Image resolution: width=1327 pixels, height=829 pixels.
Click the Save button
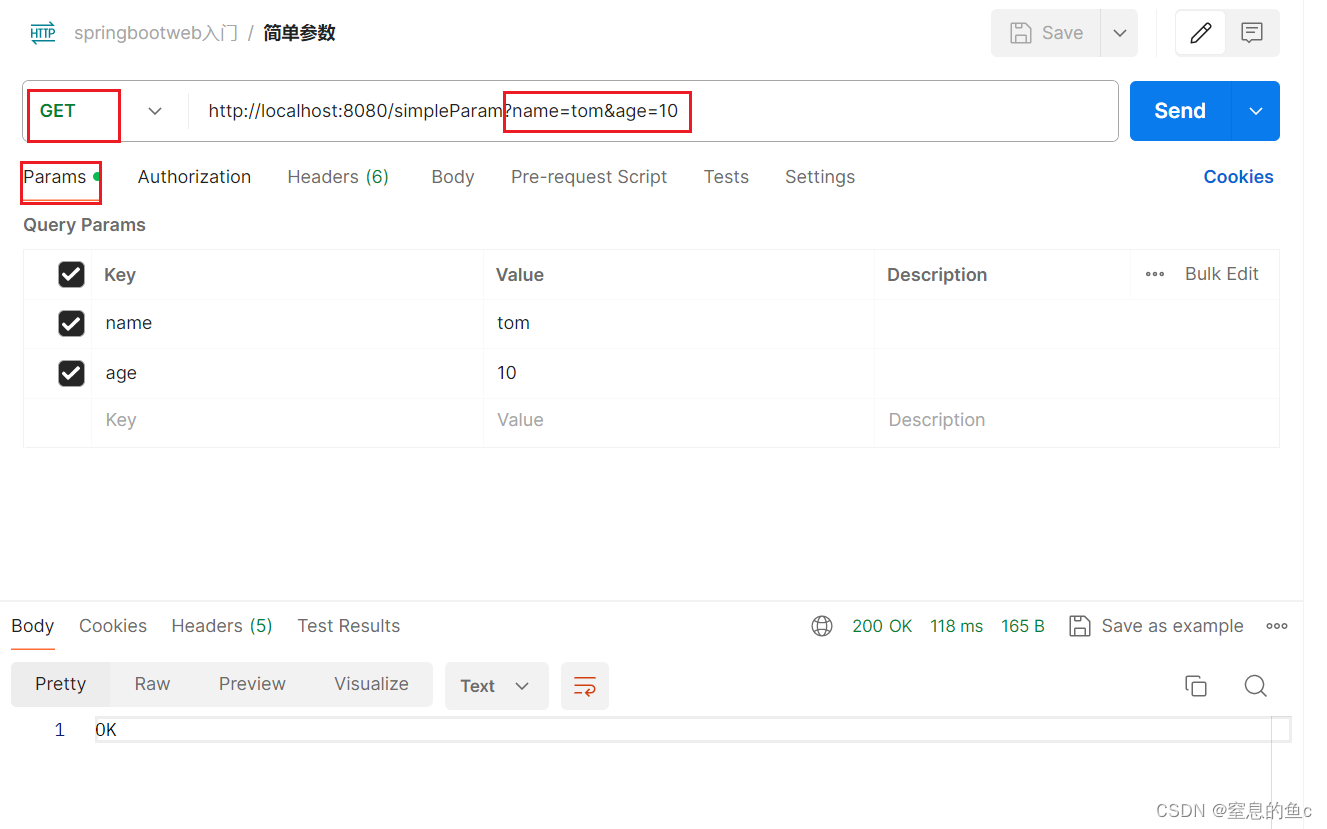[x=1046, y=33]
